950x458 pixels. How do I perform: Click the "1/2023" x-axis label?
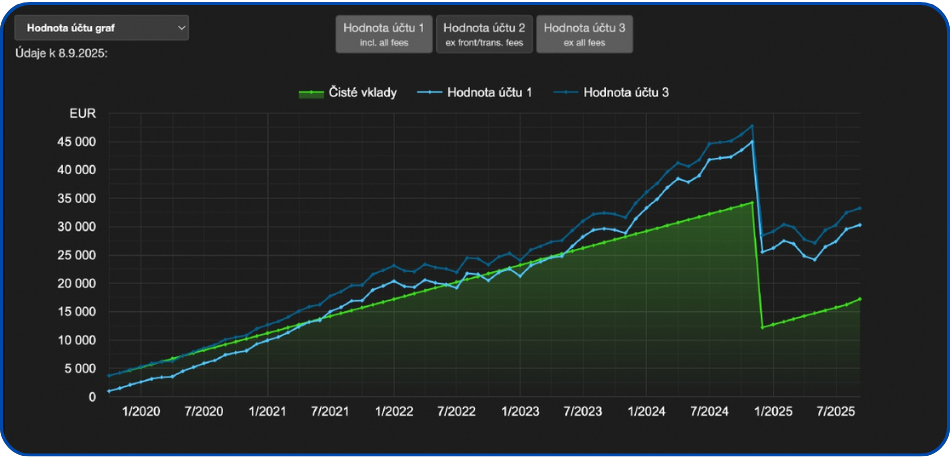(x=520, y=411)
